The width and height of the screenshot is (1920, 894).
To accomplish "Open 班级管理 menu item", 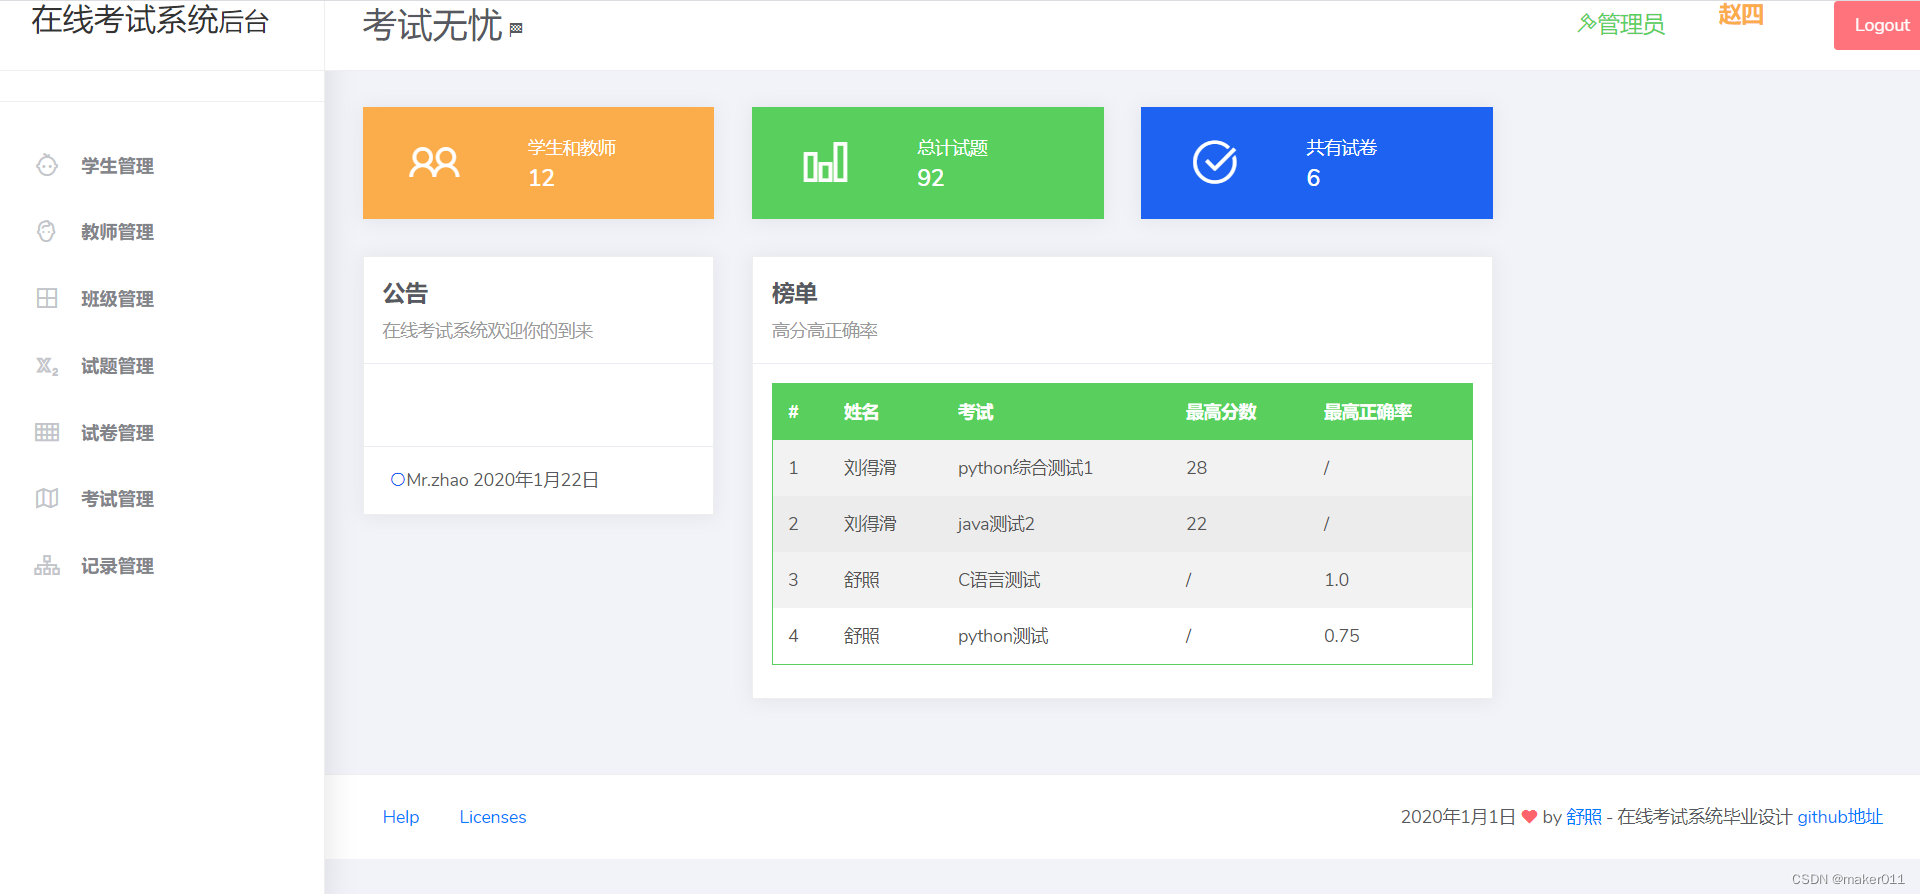I will click(117, 299).
